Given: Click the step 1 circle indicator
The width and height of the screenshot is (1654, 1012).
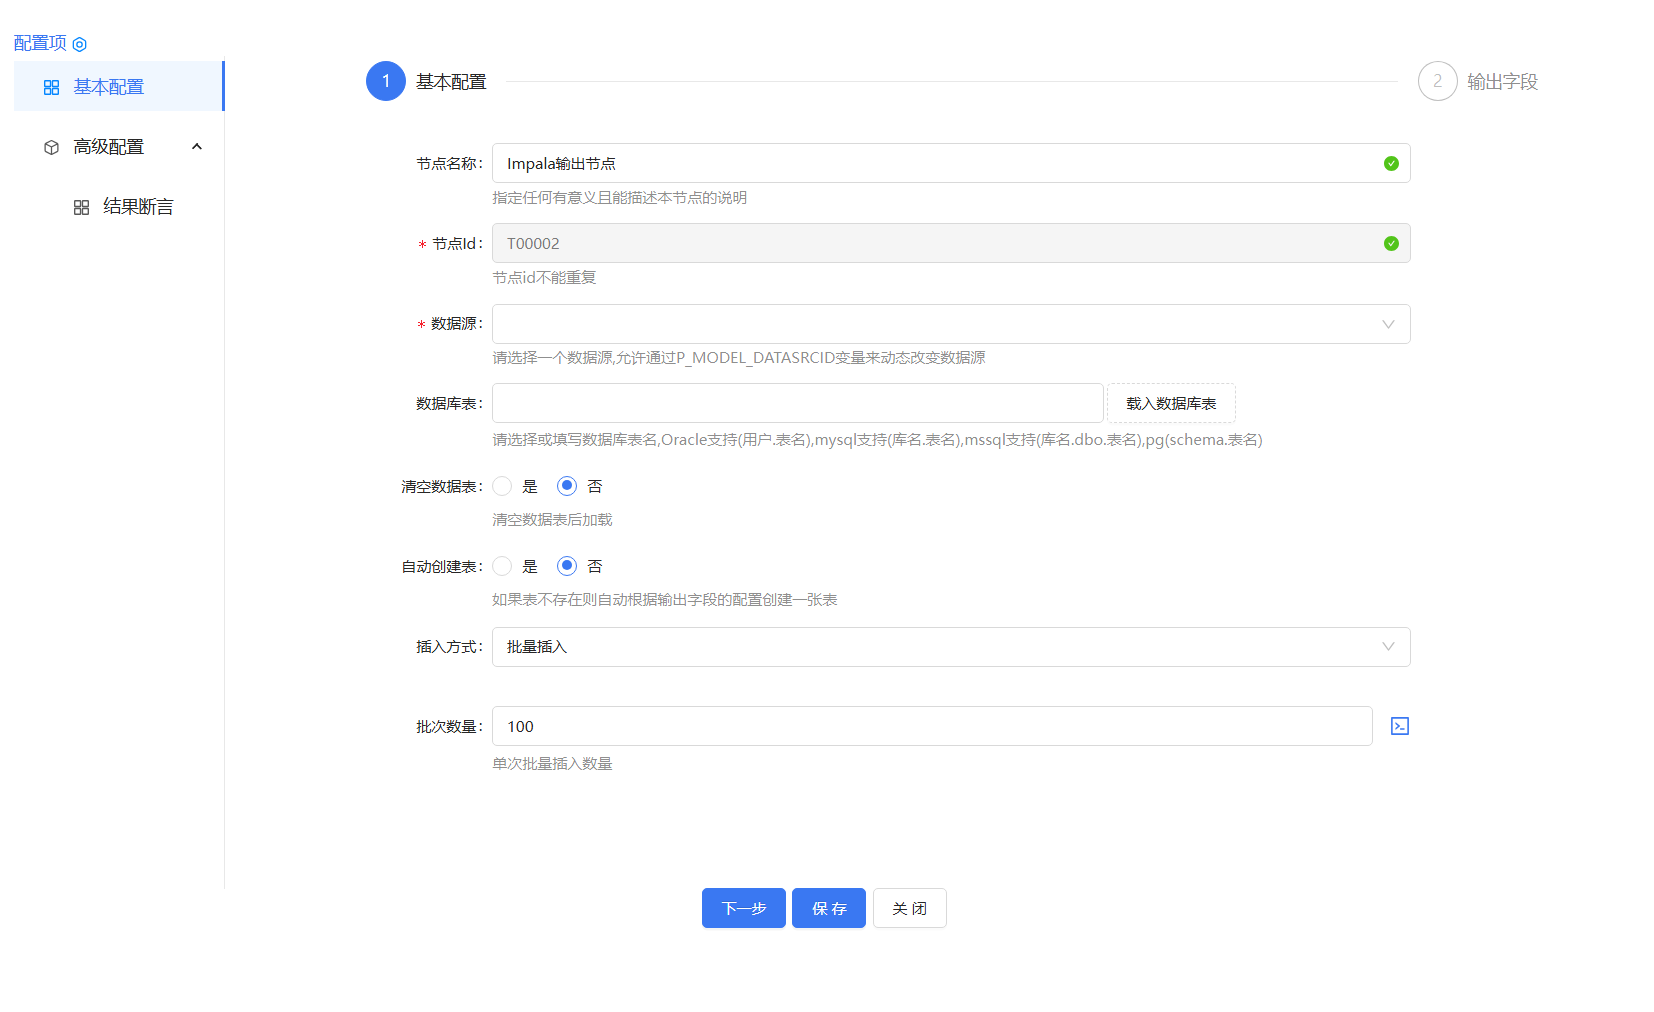Looking at the screenshot, I should (385, 81).
